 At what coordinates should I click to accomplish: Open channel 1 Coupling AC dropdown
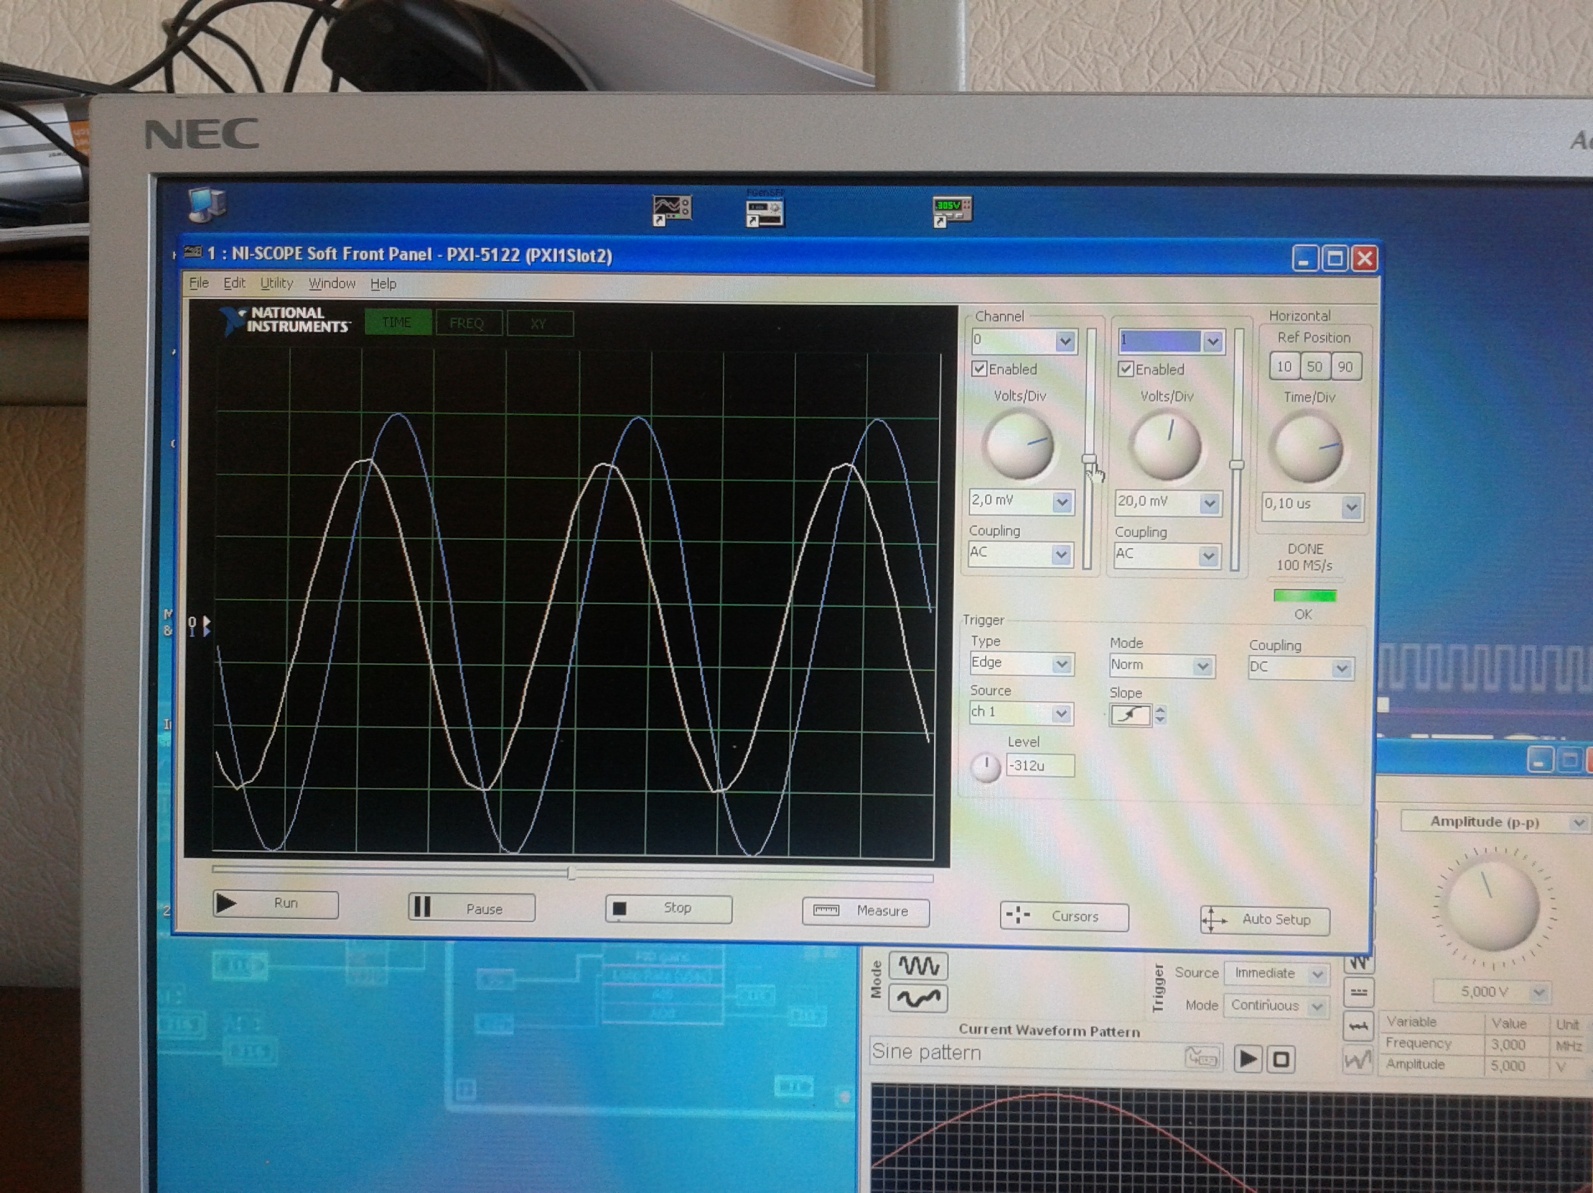1208,555
